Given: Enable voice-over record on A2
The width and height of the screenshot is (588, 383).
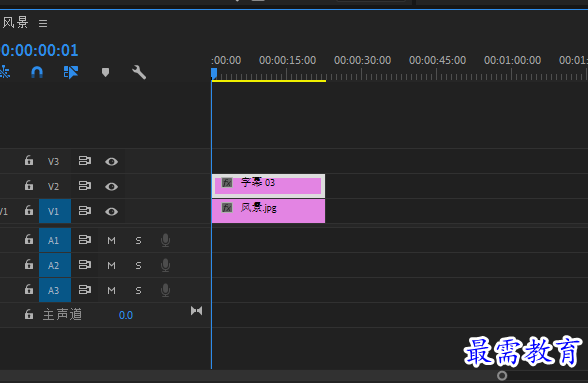Looking at the screenshot, I should pos(165,265).
